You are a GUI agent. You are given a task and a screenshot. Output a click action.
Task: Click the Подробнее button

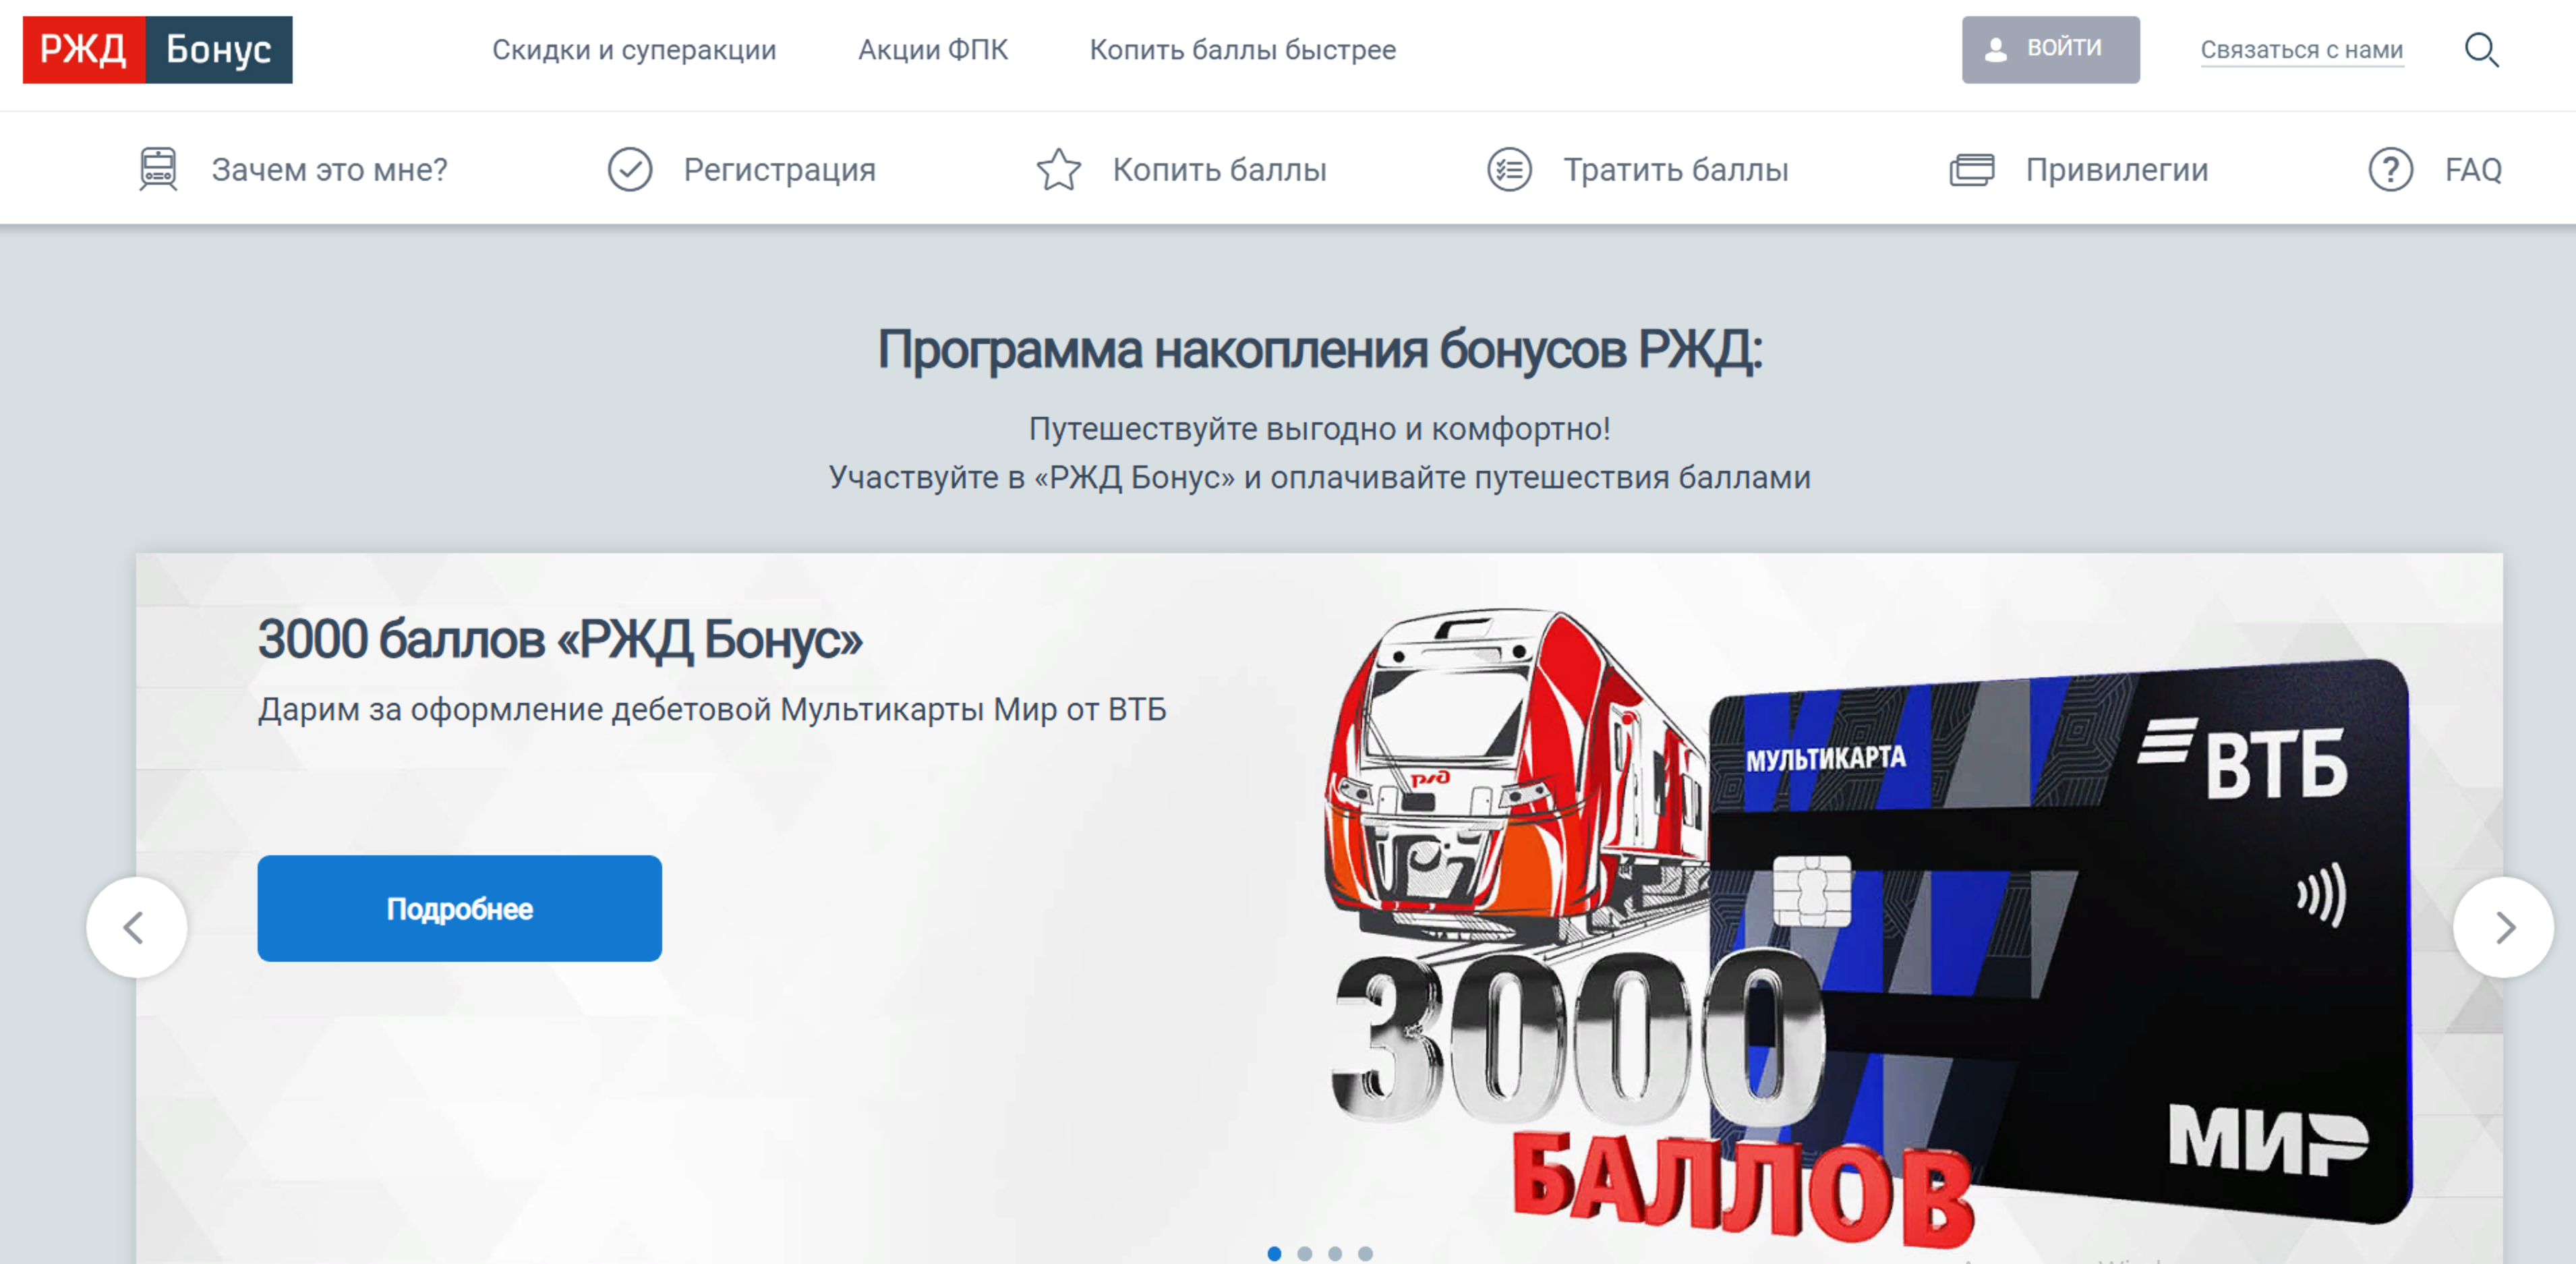(x=459, y=908)
